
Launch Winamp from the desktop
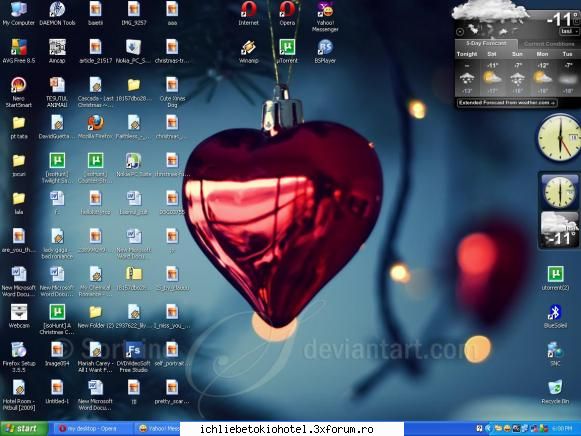click(x=248, y=51)
